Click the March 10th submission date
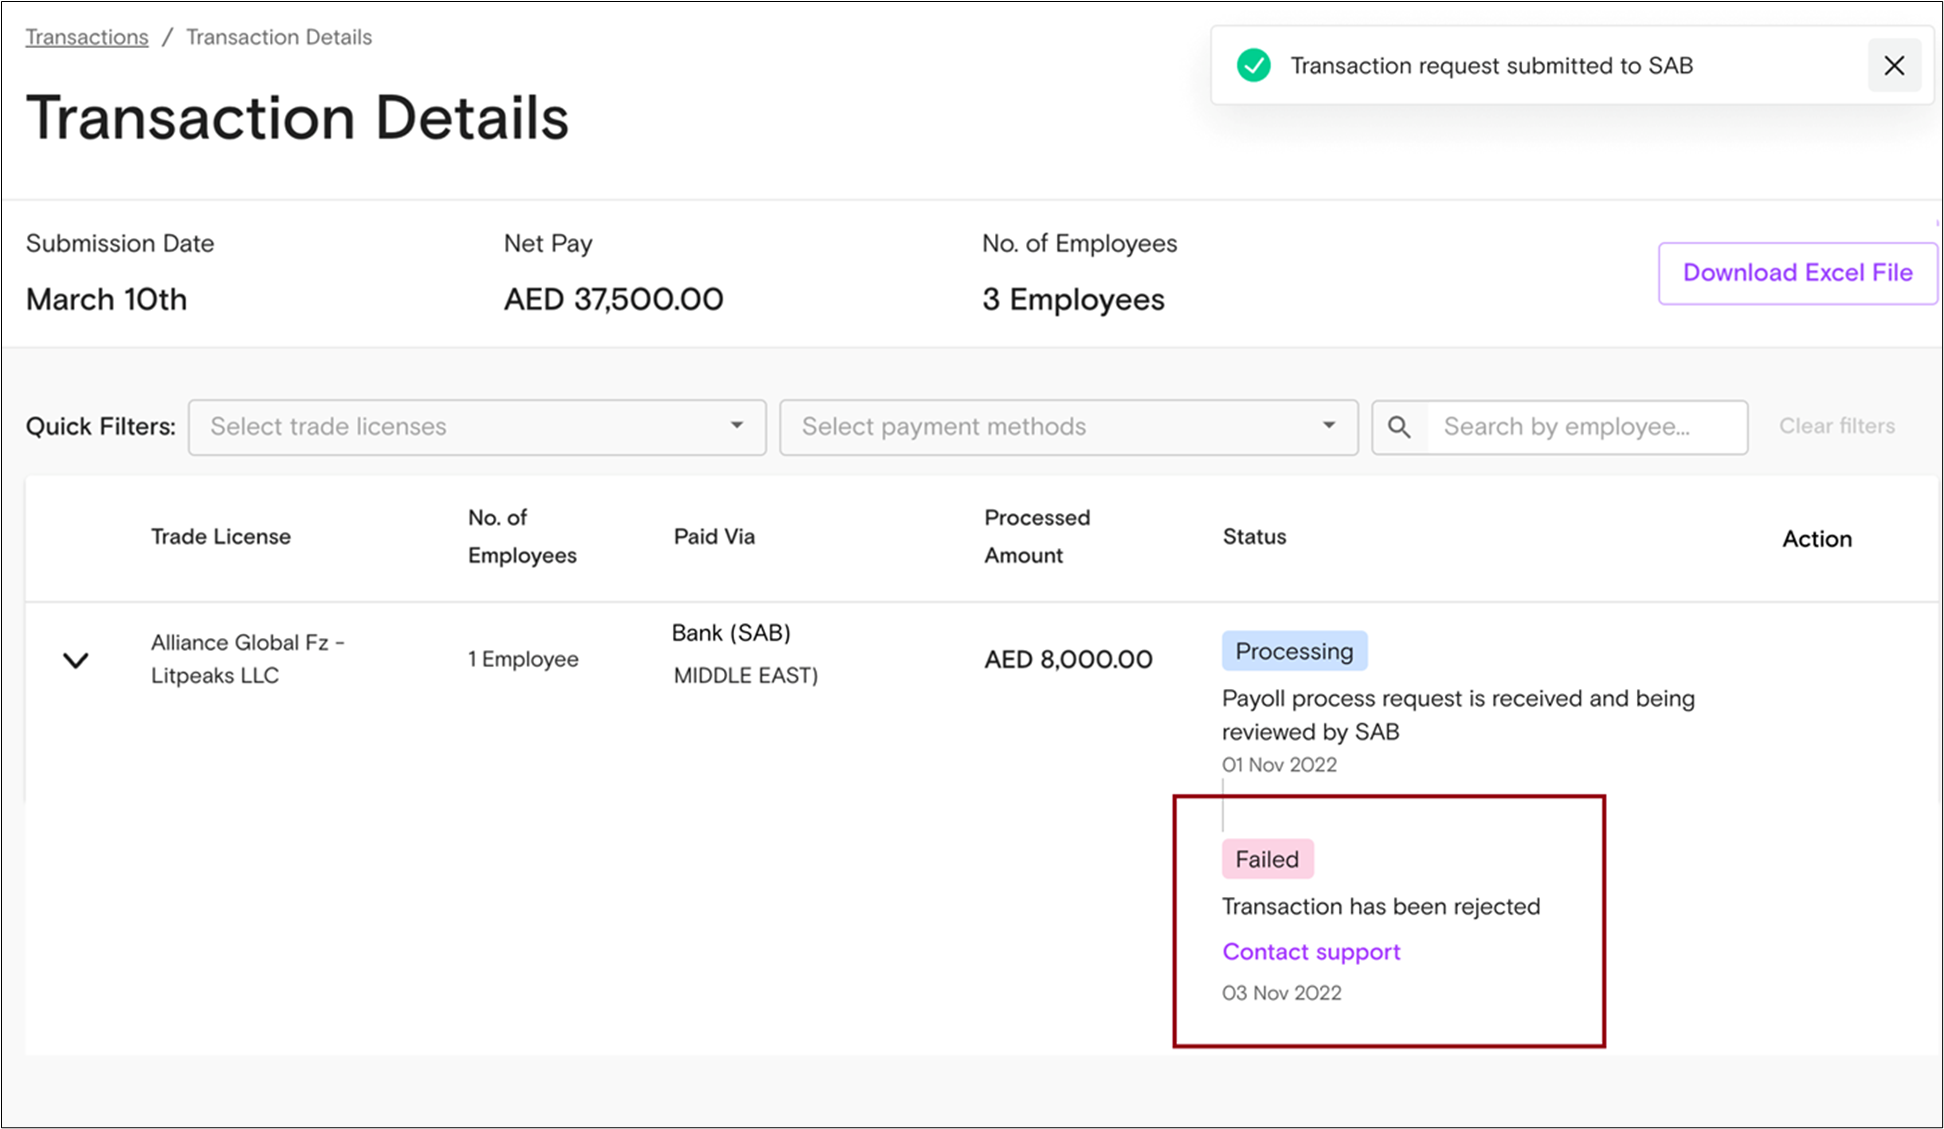1944x1129 pixels. tap(106, 300)
